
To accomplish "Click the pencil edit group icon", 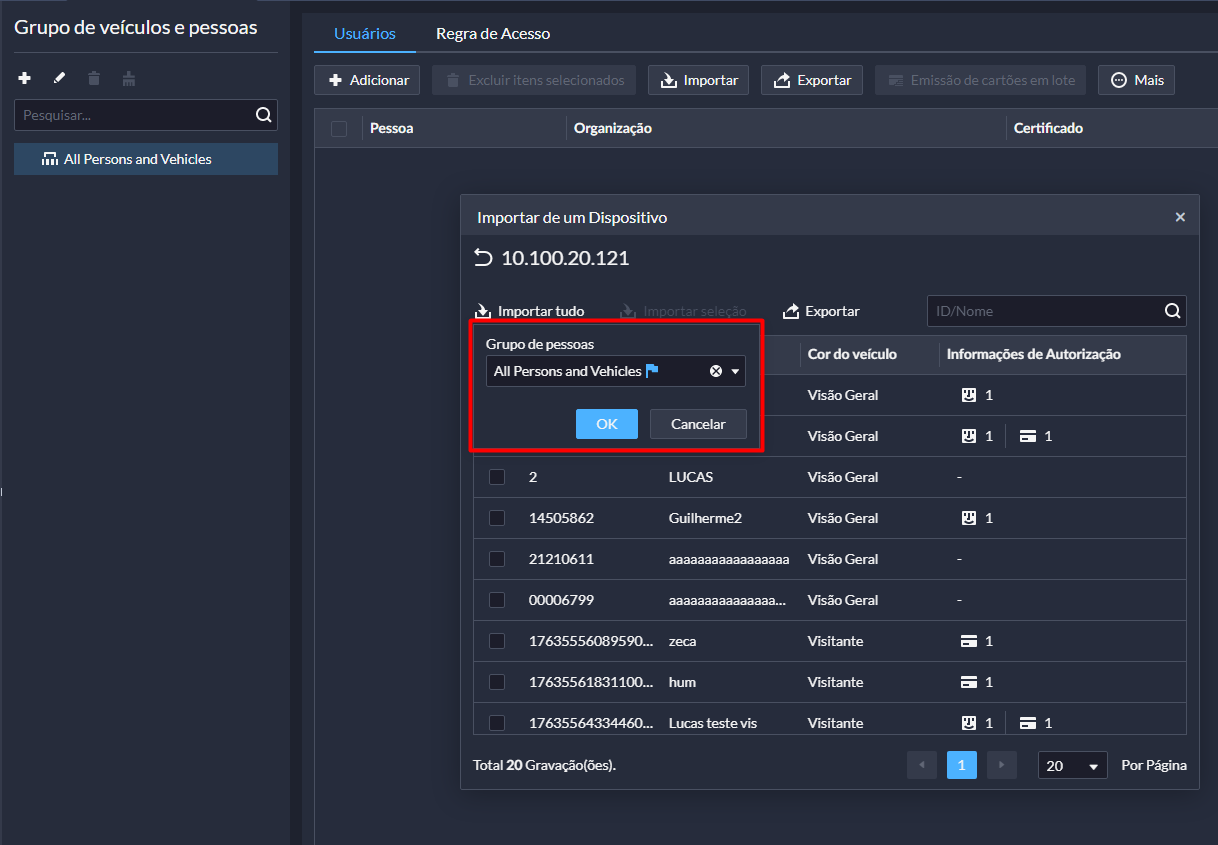I will click(59, 78).
